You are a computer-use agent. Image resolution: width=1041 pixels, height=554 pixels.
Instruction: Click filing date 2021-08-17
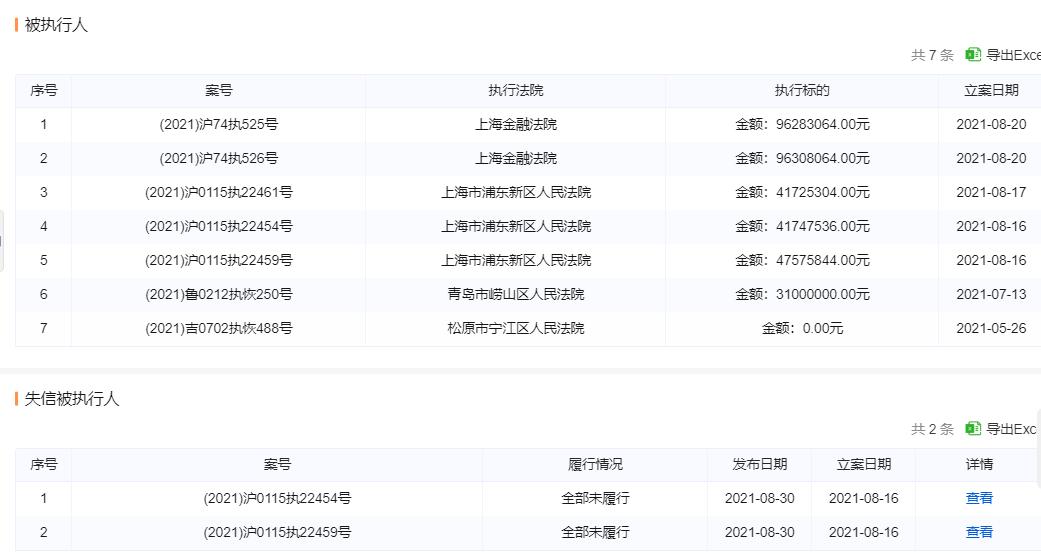[x=991, y=192]
